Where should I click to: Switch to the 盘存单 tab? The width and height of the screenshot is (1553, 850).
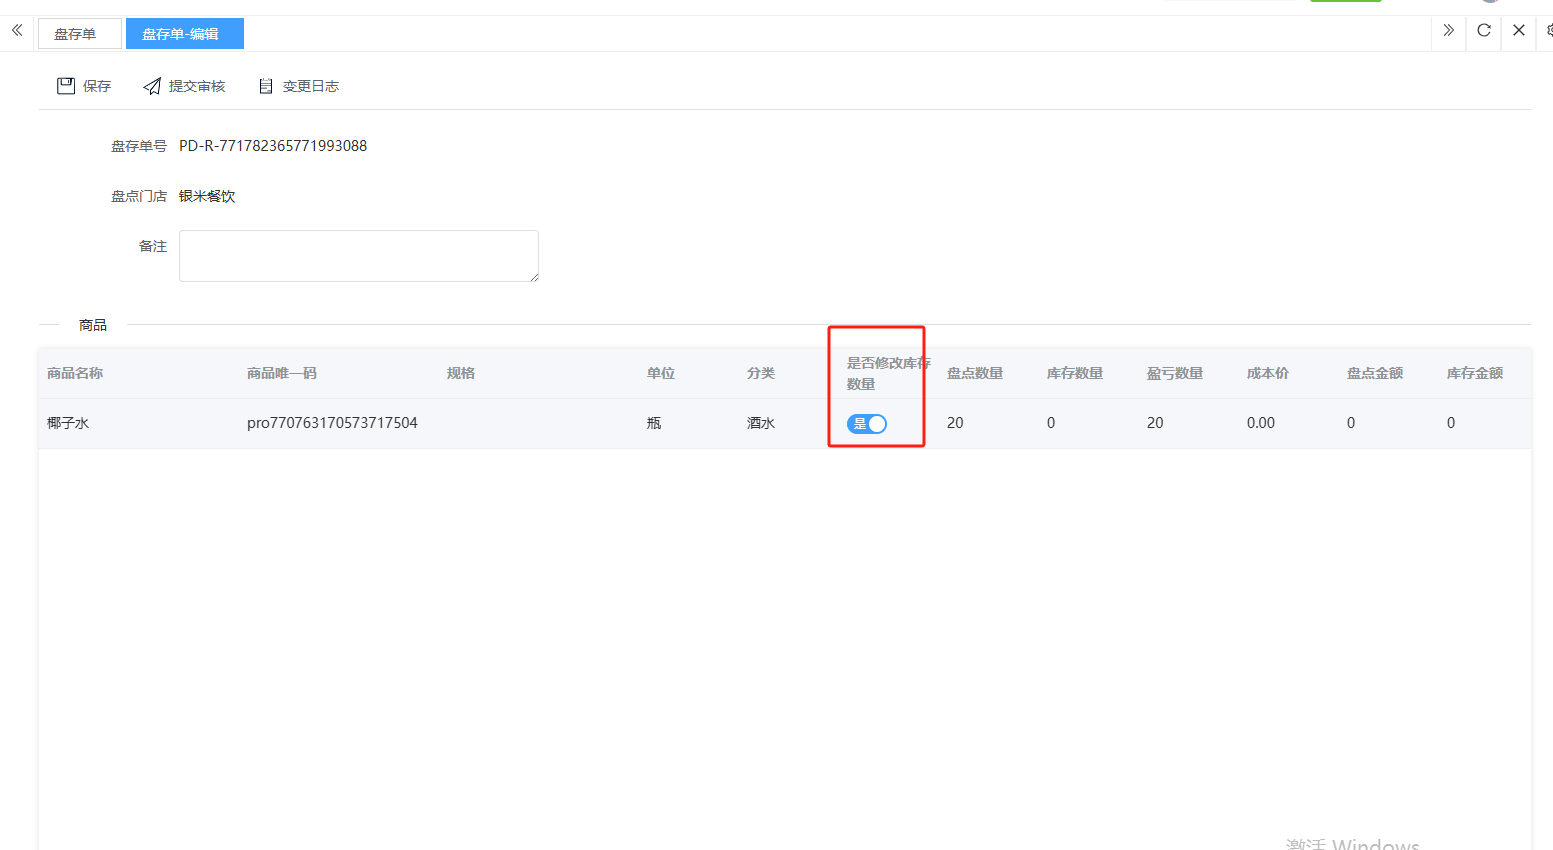click(76, 34)
